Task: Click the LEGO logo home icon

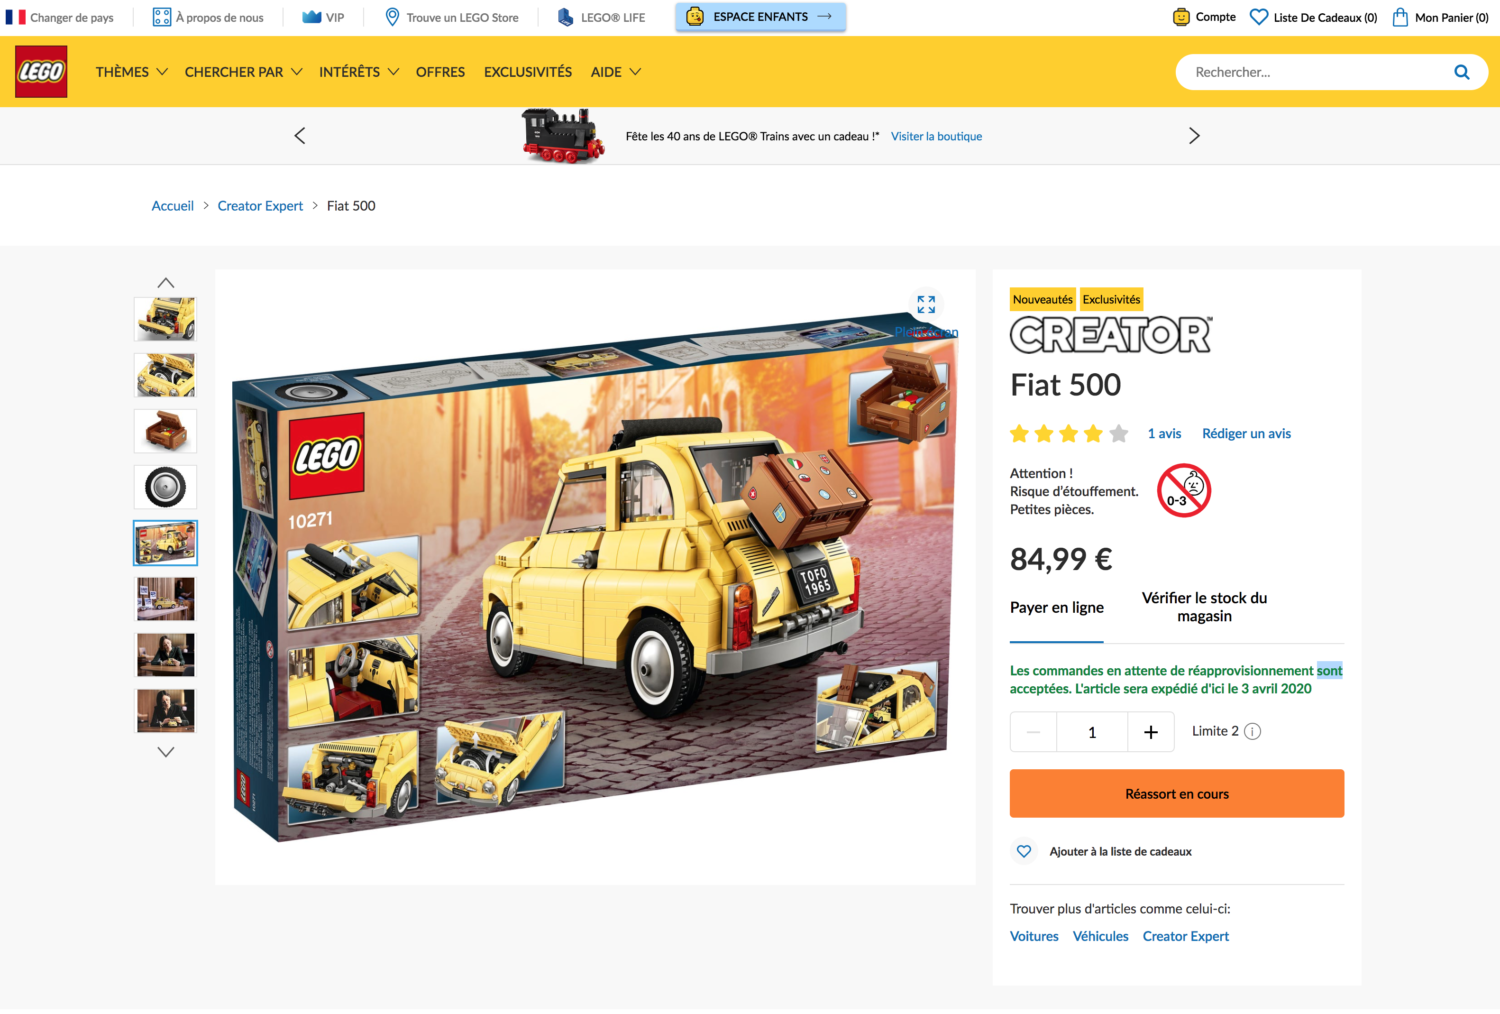Action: tap(41, 72)
